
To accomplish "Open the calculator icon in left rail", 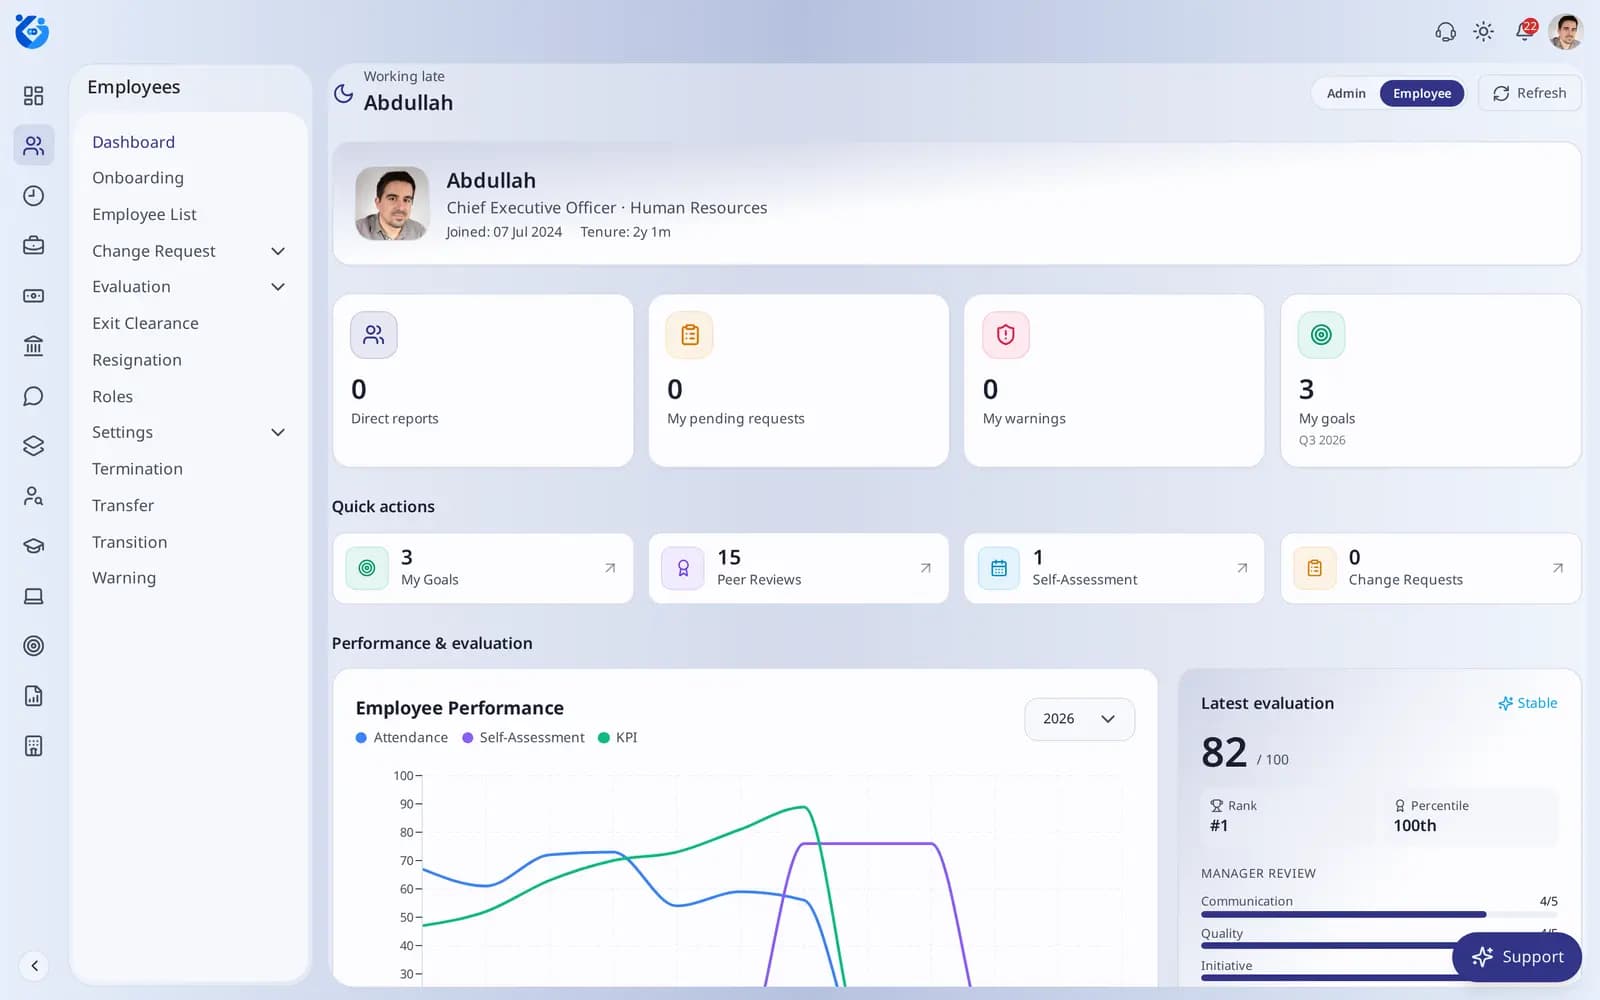I will pyautogui.click(x=33, y=746).
